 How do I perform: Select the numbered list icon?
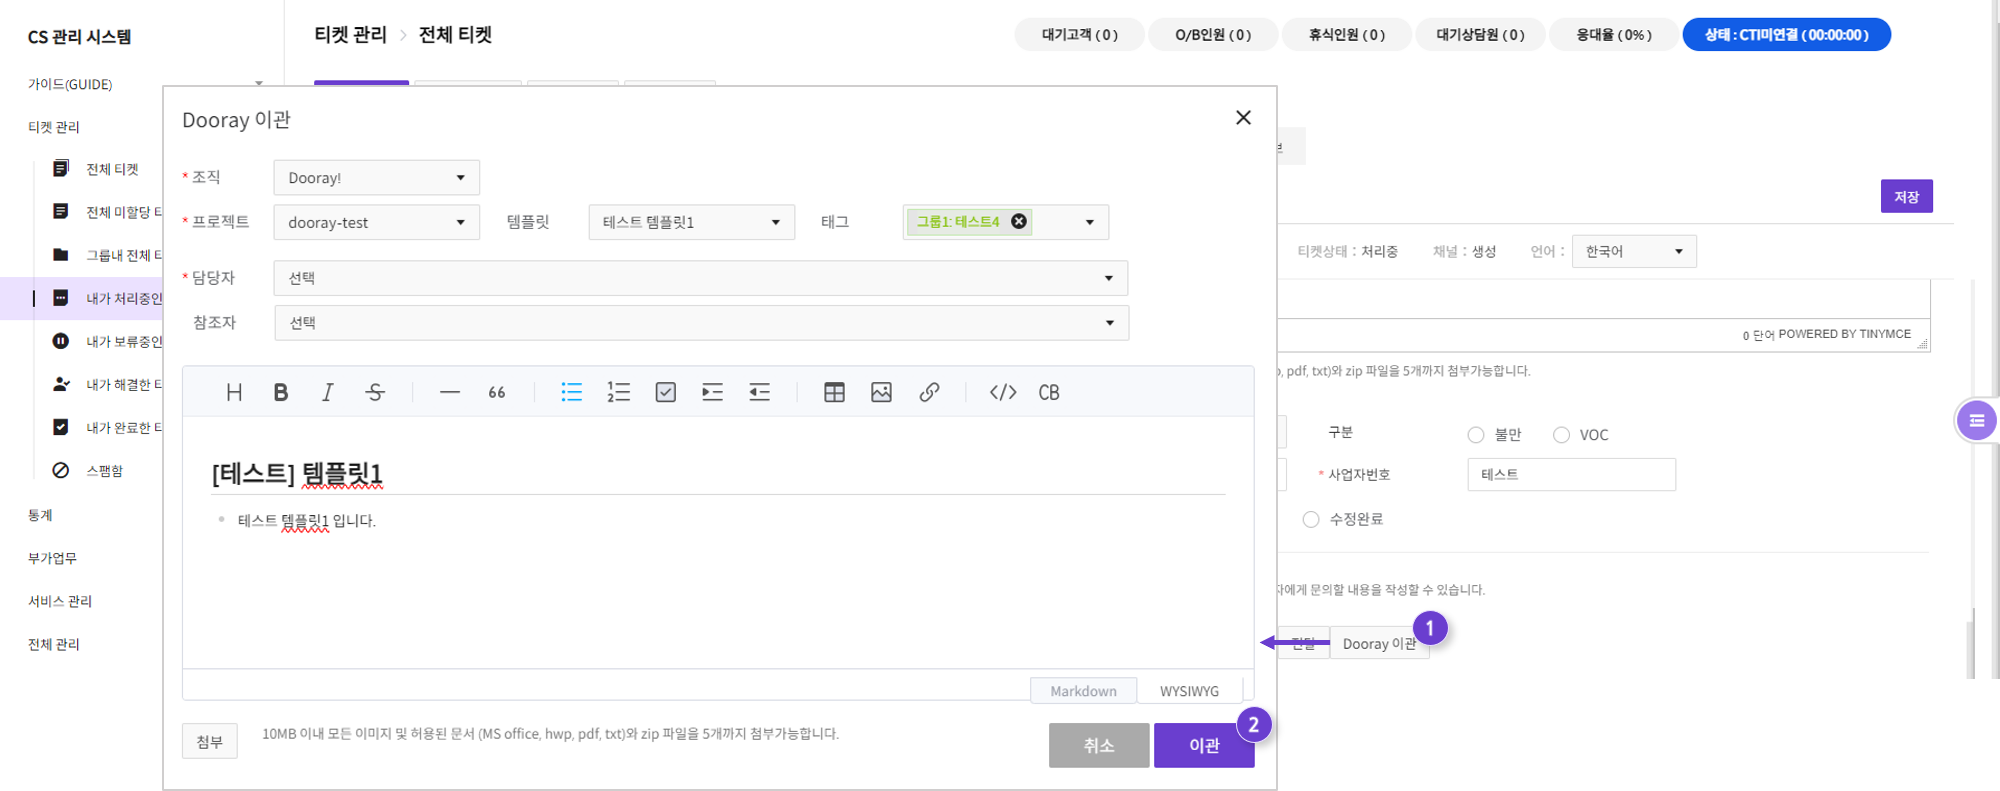click(619, 392)
